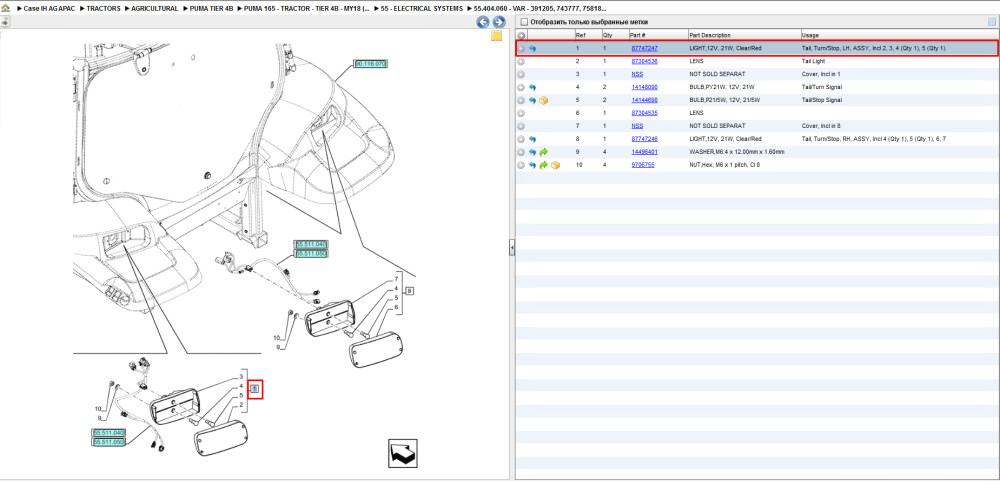Open the previous figure with the back arrow
The height and width of the screenshot is (481, 1000).
click(483, 22)
